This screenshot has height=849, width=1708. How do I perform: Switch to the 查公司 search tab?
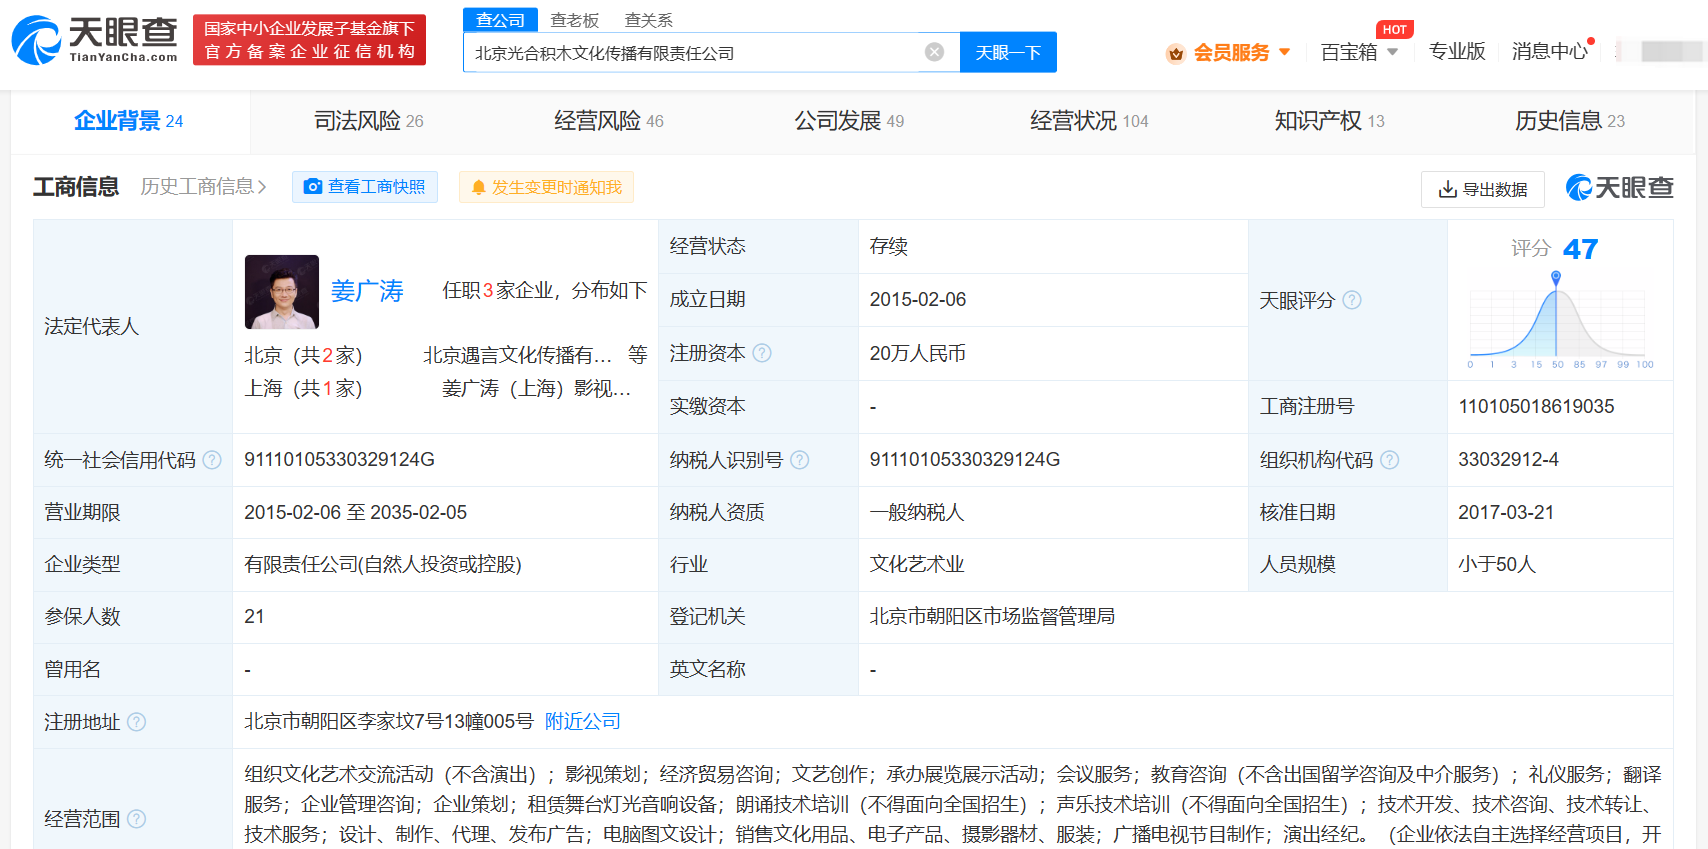pos(500,20)
